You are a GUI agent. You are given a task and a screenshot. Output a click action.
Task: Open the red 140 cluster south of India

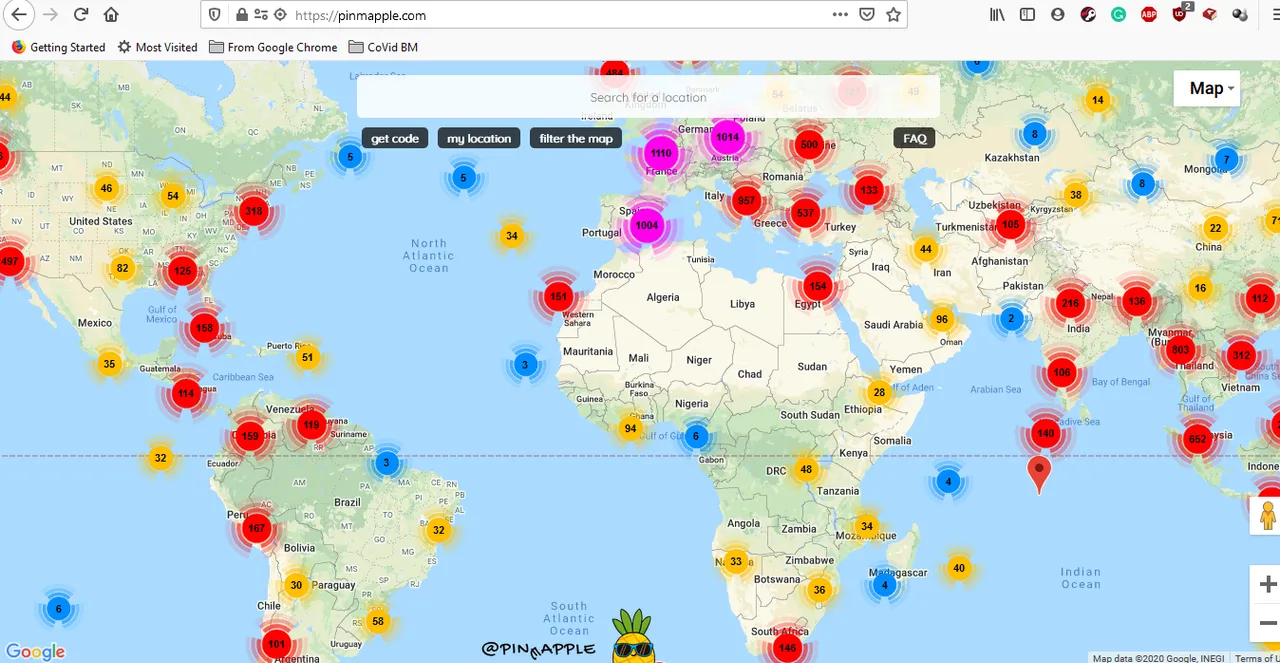[1046, 433]
